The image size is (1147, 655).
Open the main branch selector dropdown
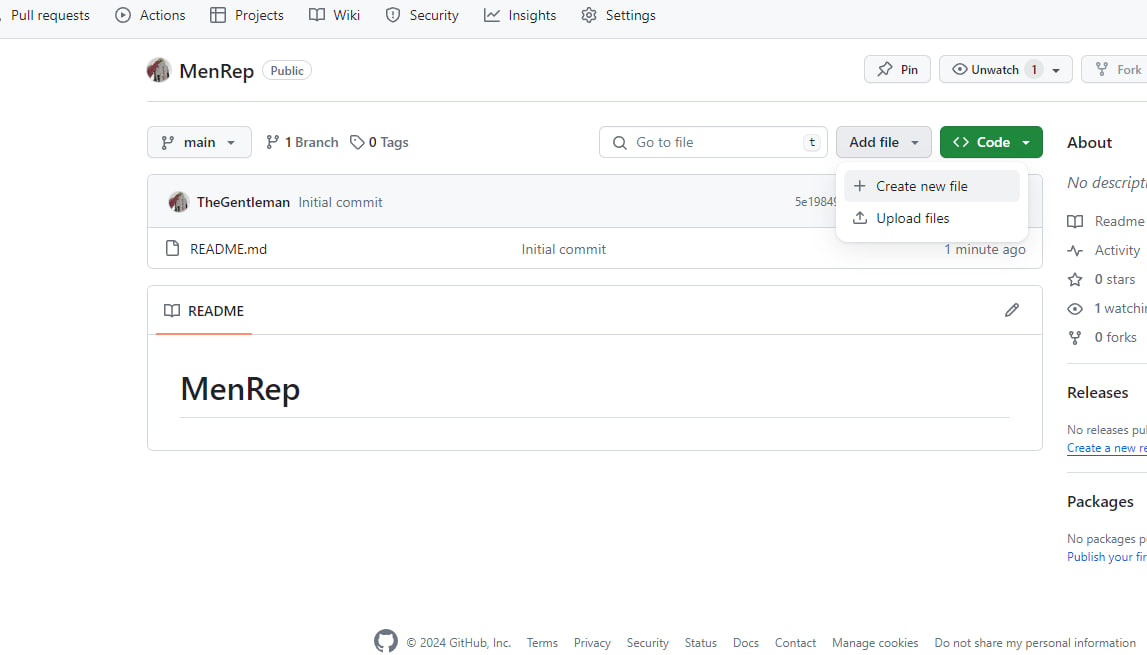pyautogui.click(x=199, y=142)
